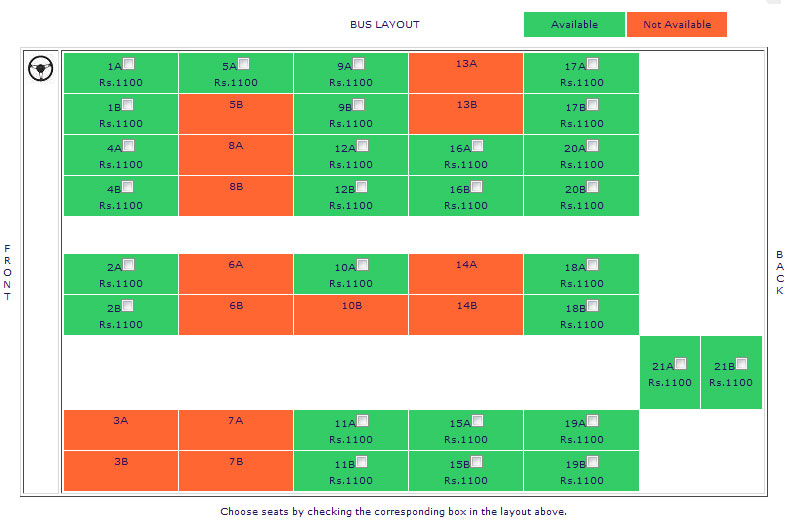Check the box for seat 21B
Image resolution: width=788 pixels, height=521 pixels.
point(742,363)
